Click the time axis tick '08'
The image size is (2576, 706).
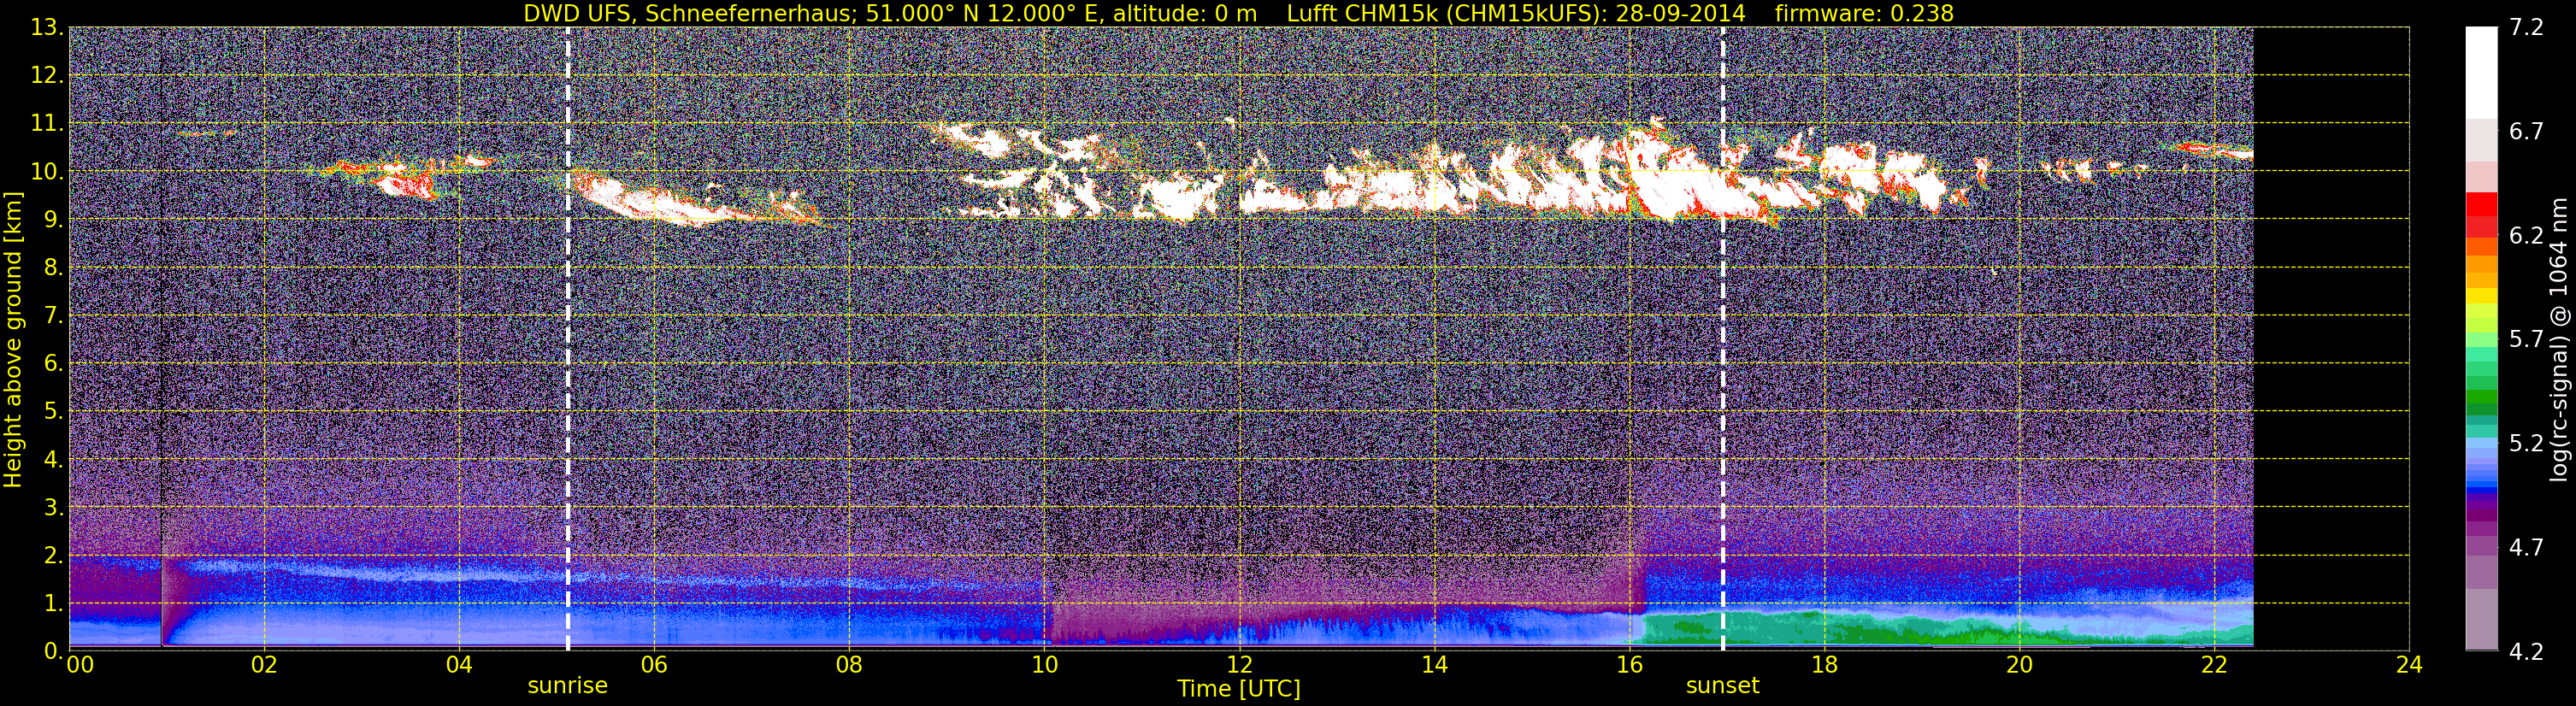click(849, 664)
